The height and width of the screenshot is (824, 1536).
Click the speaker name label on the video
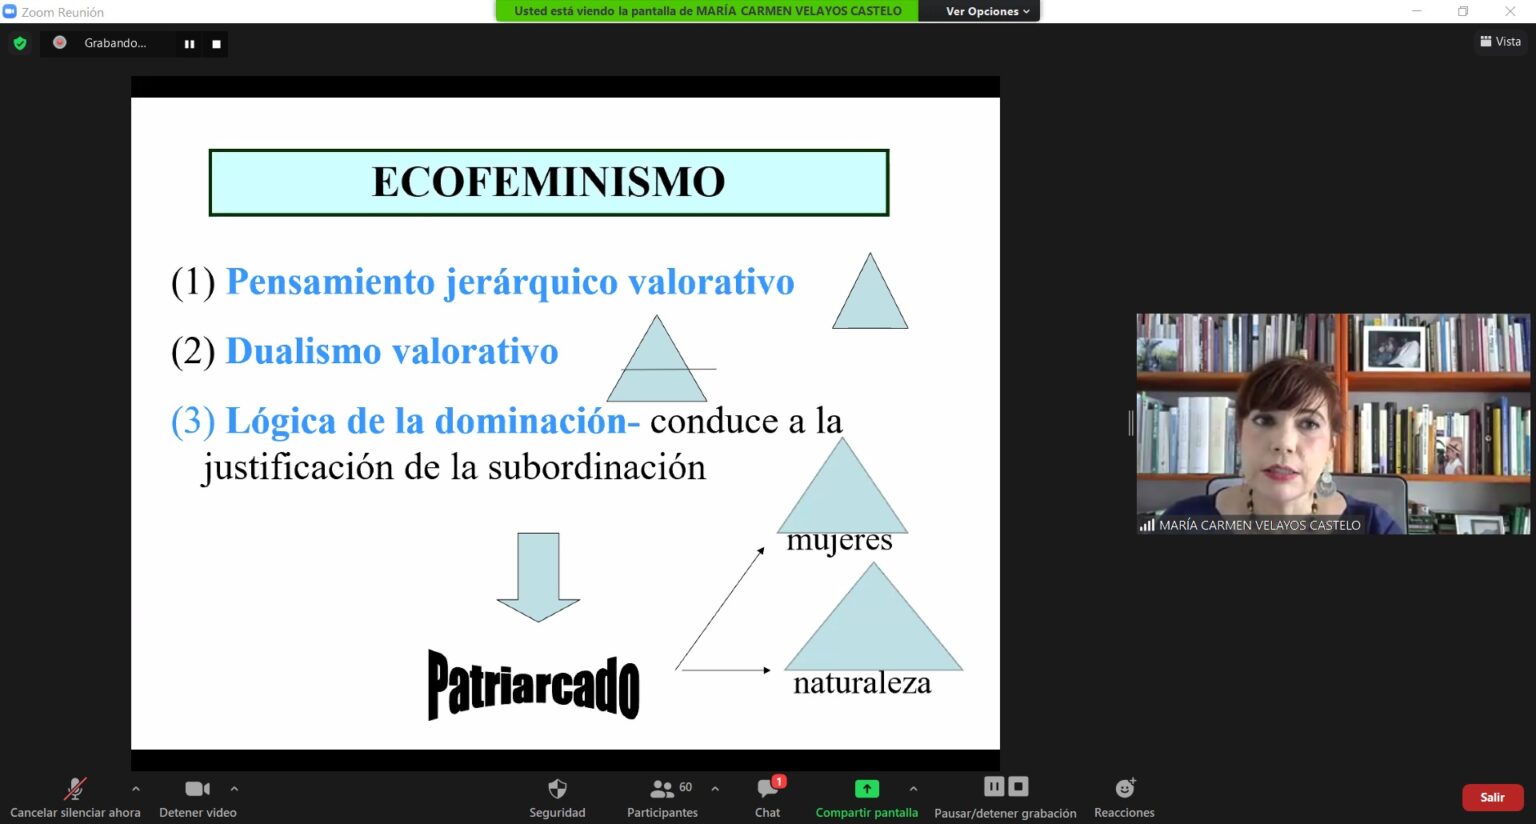[x=1259, y=525]
